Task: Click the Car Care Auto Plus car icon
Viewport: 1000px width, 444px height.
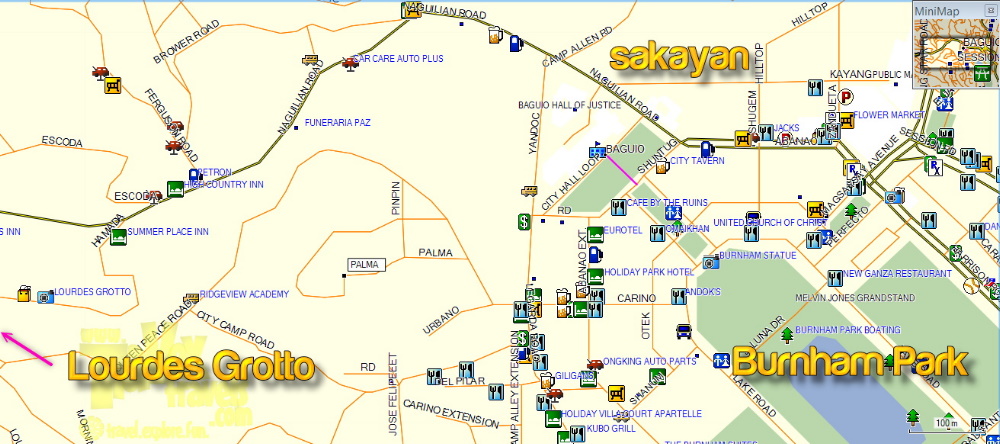Action: [348, 63]
